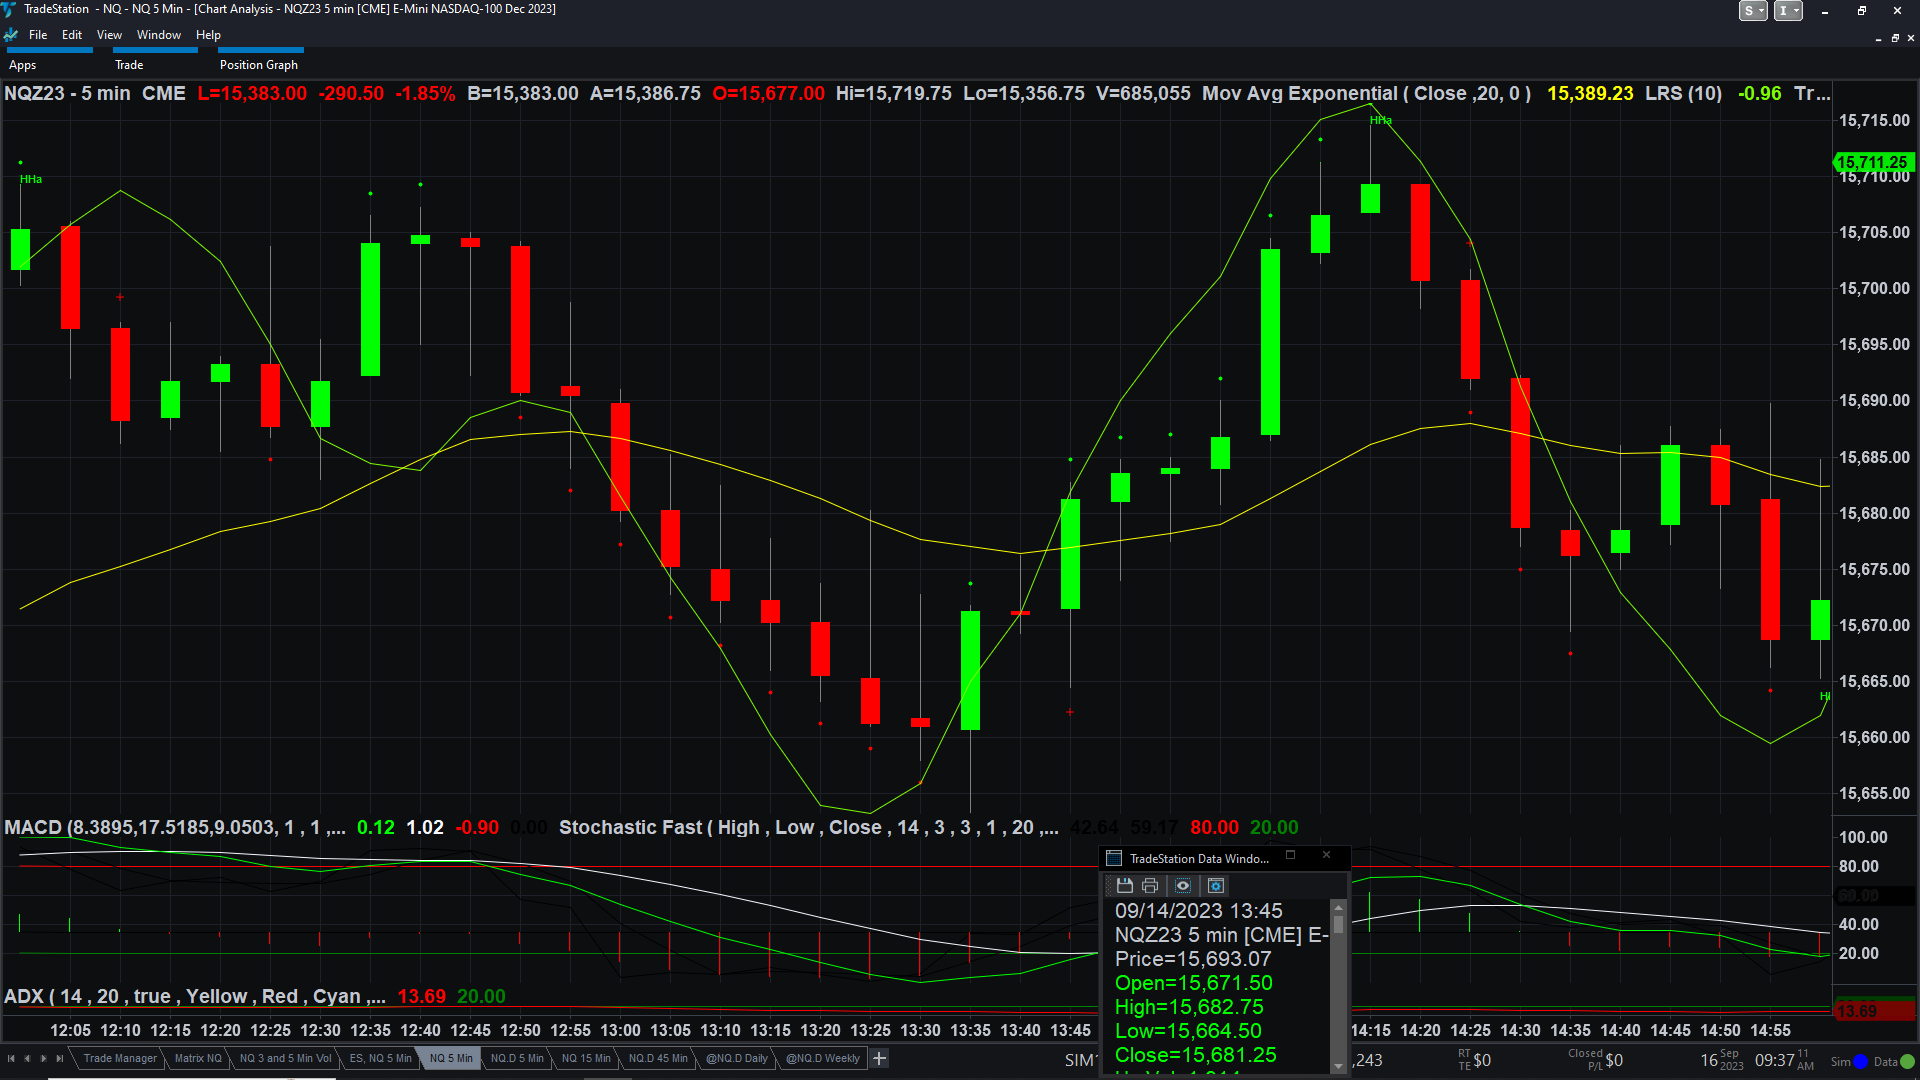Switch to Matrix NQ tab

[x=198, y=1058]
